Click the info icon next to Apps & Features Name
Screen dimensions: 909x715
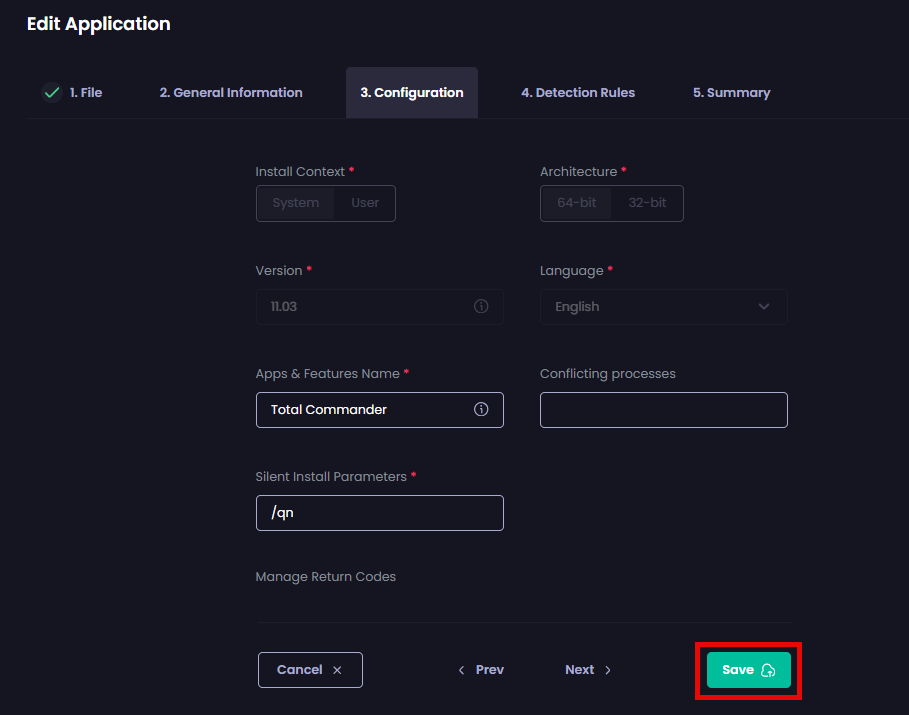pyautogui.click(x=480, y=409)
